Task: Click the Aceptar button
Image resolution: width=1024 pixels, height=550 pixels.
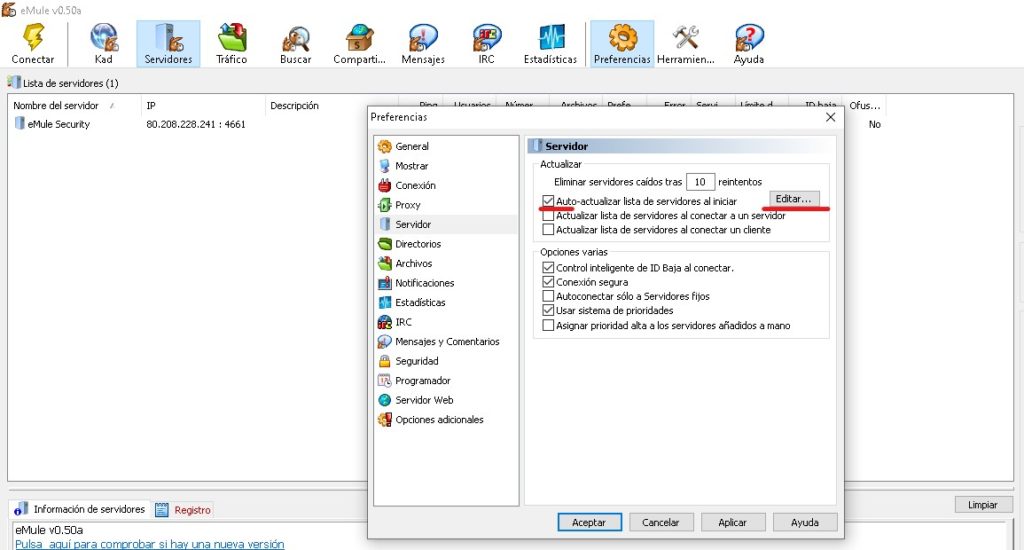Action: [x=589, y=523]
